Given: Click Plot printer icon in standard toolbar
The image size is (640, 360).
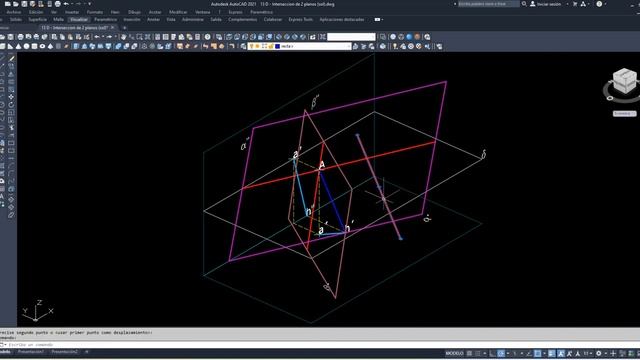Looking at the screenshot, I should tap(20, 37).
